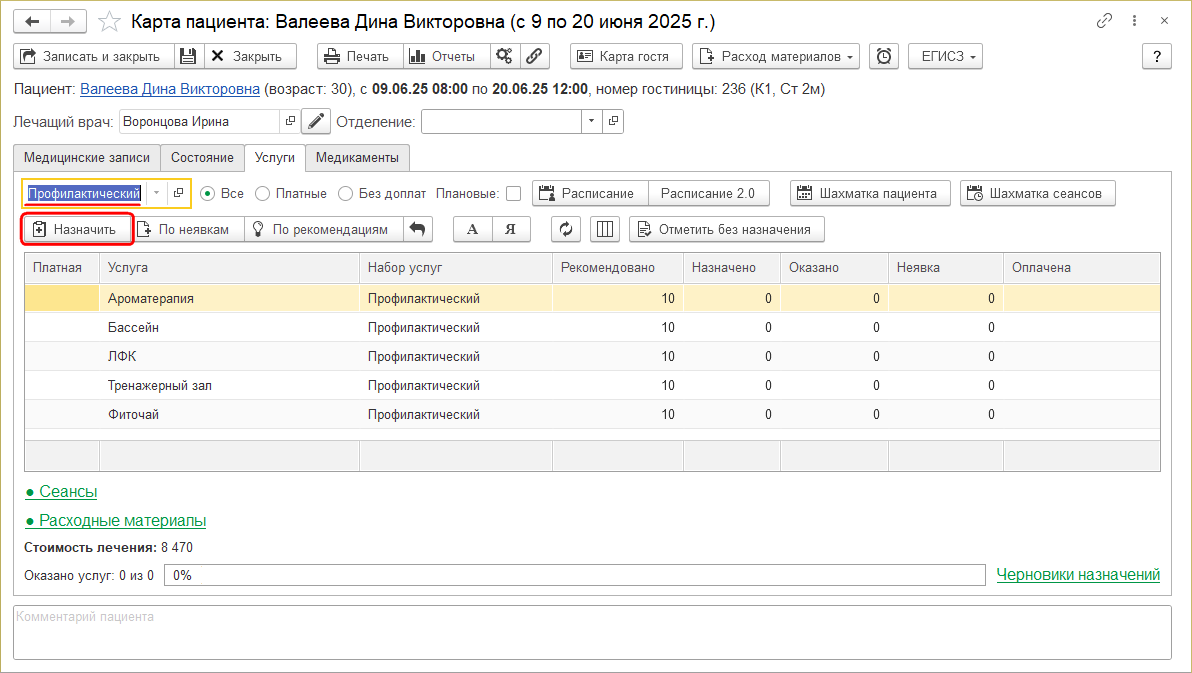Click the chain link icon next to gears
The width and height of the screenshot is (1192, 673).
coord(535,57)
